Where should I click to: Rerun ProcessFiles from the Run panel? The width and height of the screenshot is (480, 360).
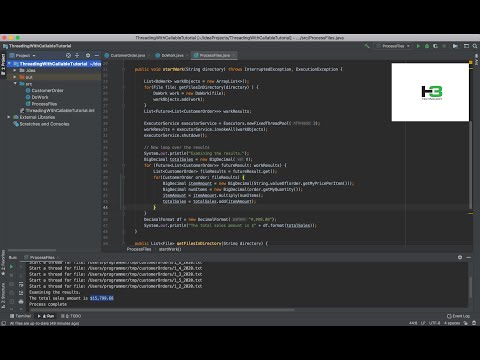(x=11, y=267)
